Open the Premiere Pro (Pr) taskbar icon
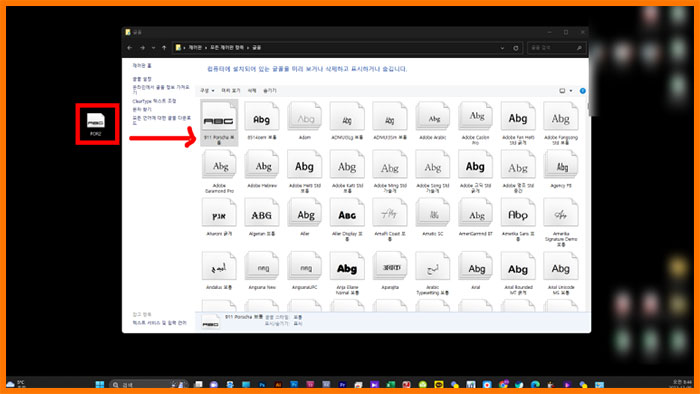Viewport: 700px width, 394px height. point(342,384)
